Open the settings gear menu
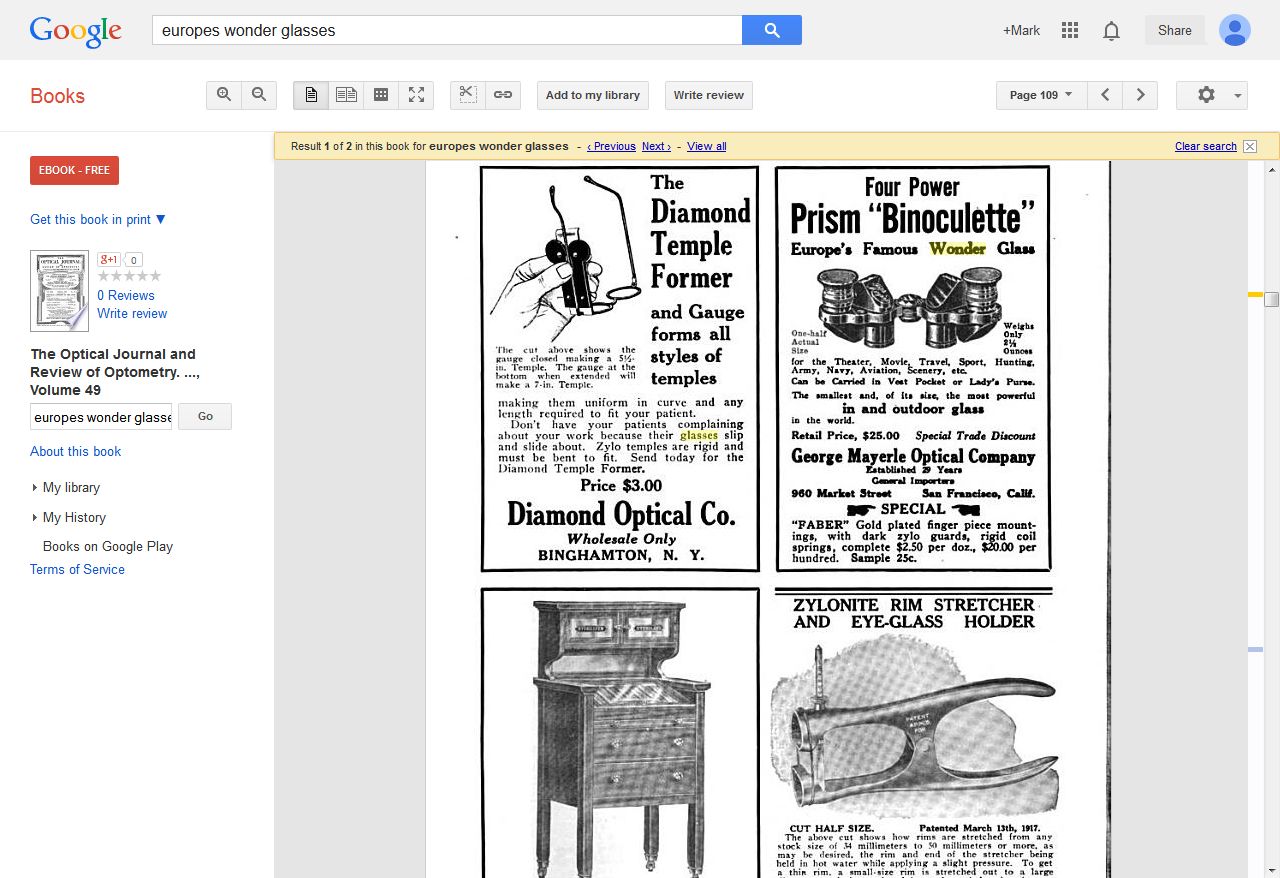The image size is (1280, 878). (x=1212, y=95)
